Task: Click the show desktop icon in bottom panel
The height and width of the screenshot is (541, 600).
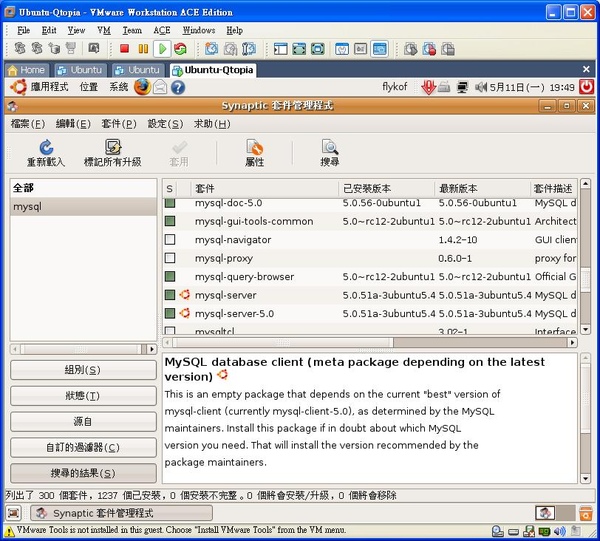Action: [x=13, y=513]
